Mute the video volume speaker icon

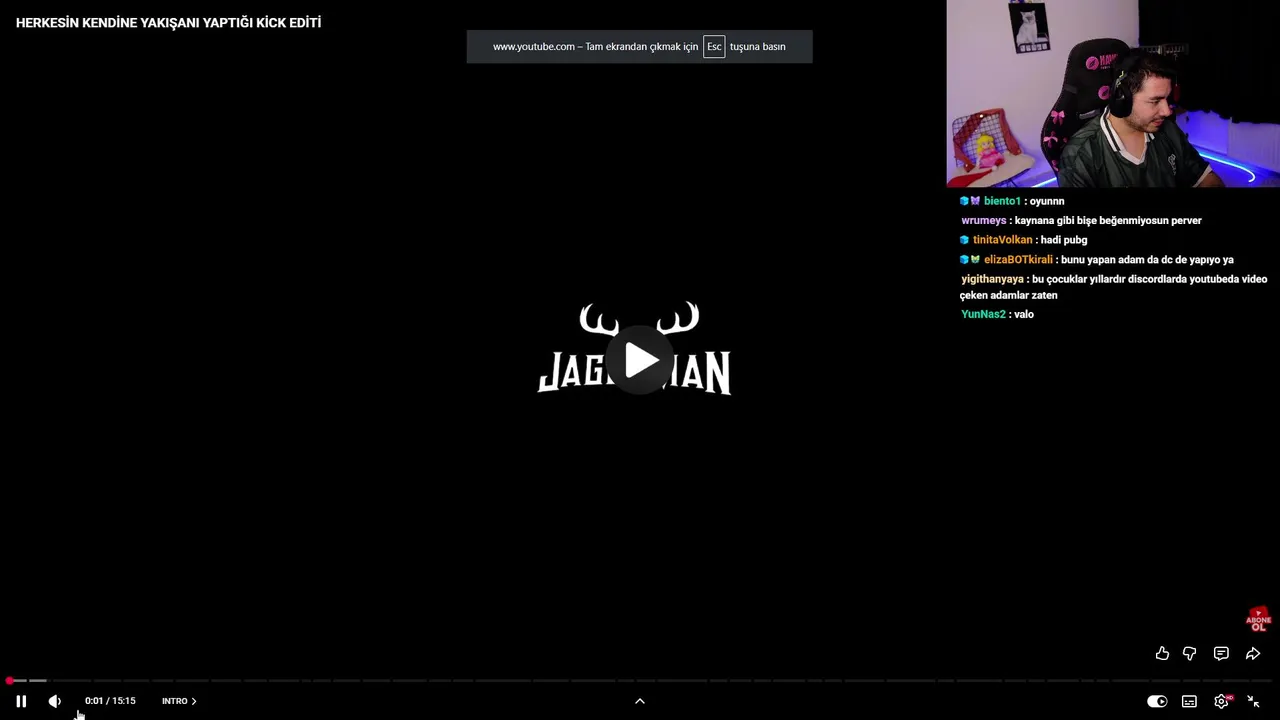(54, 701)
